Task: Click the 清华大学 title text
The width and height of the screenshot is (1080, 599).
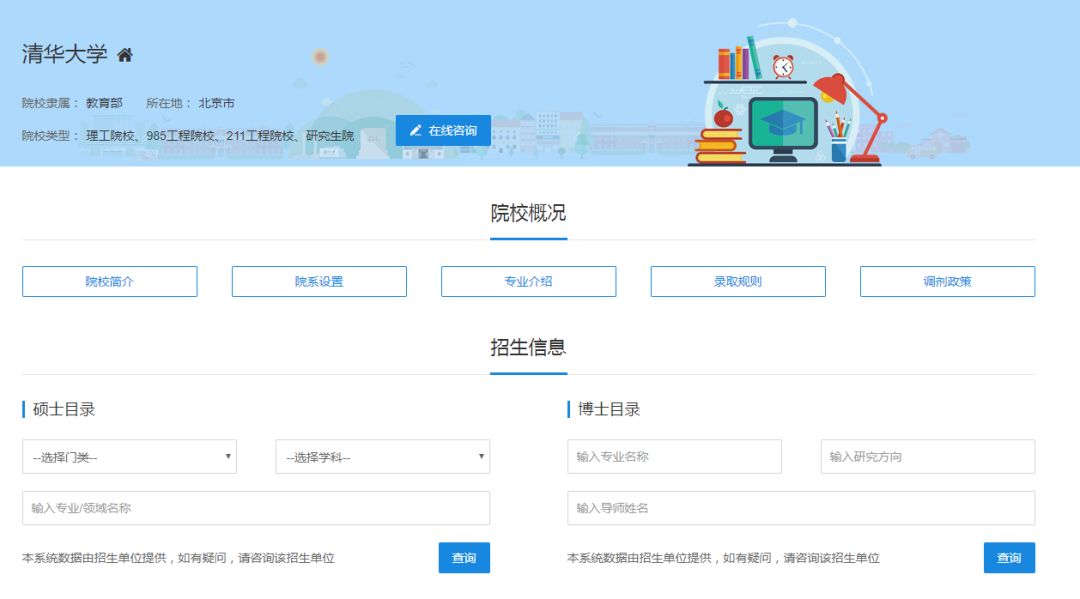Action: (64, 54)
